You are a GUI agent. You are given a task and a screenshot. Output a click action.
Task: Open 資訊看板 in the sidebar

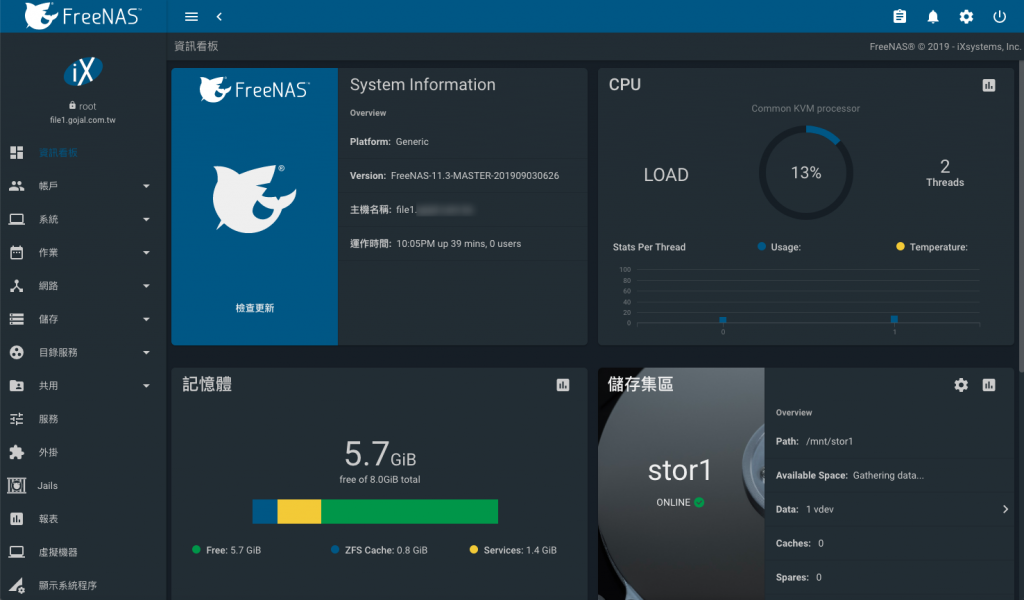pos(58,153)
